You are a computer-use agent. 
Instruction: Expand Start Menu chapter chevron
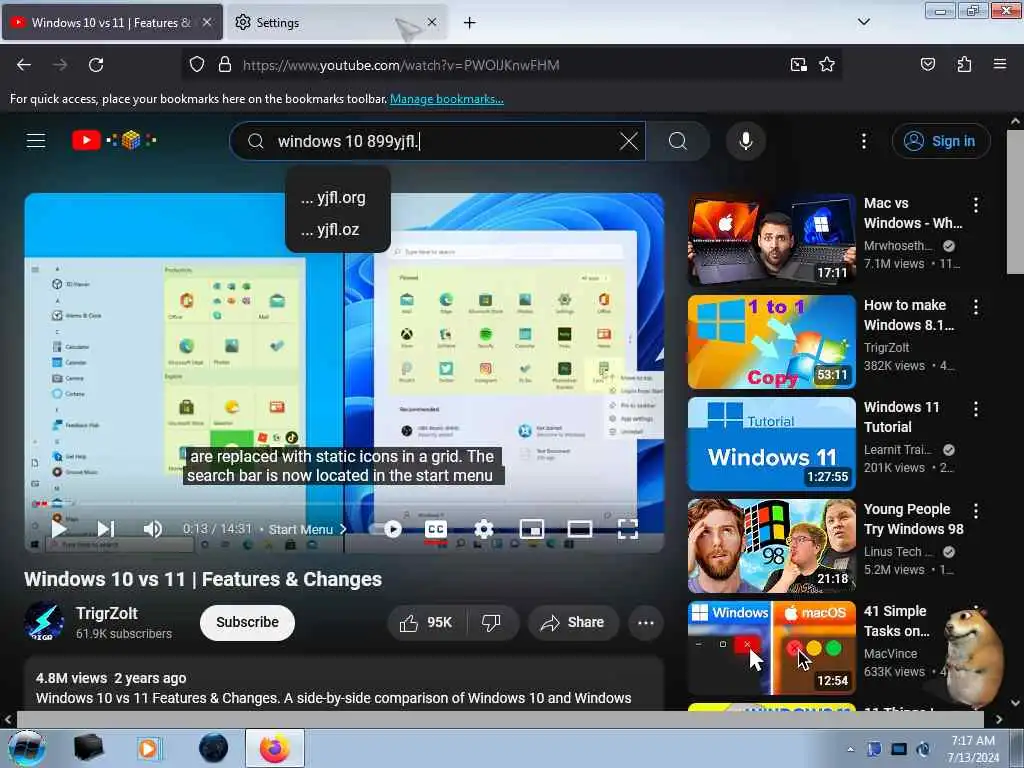point(344,530)
